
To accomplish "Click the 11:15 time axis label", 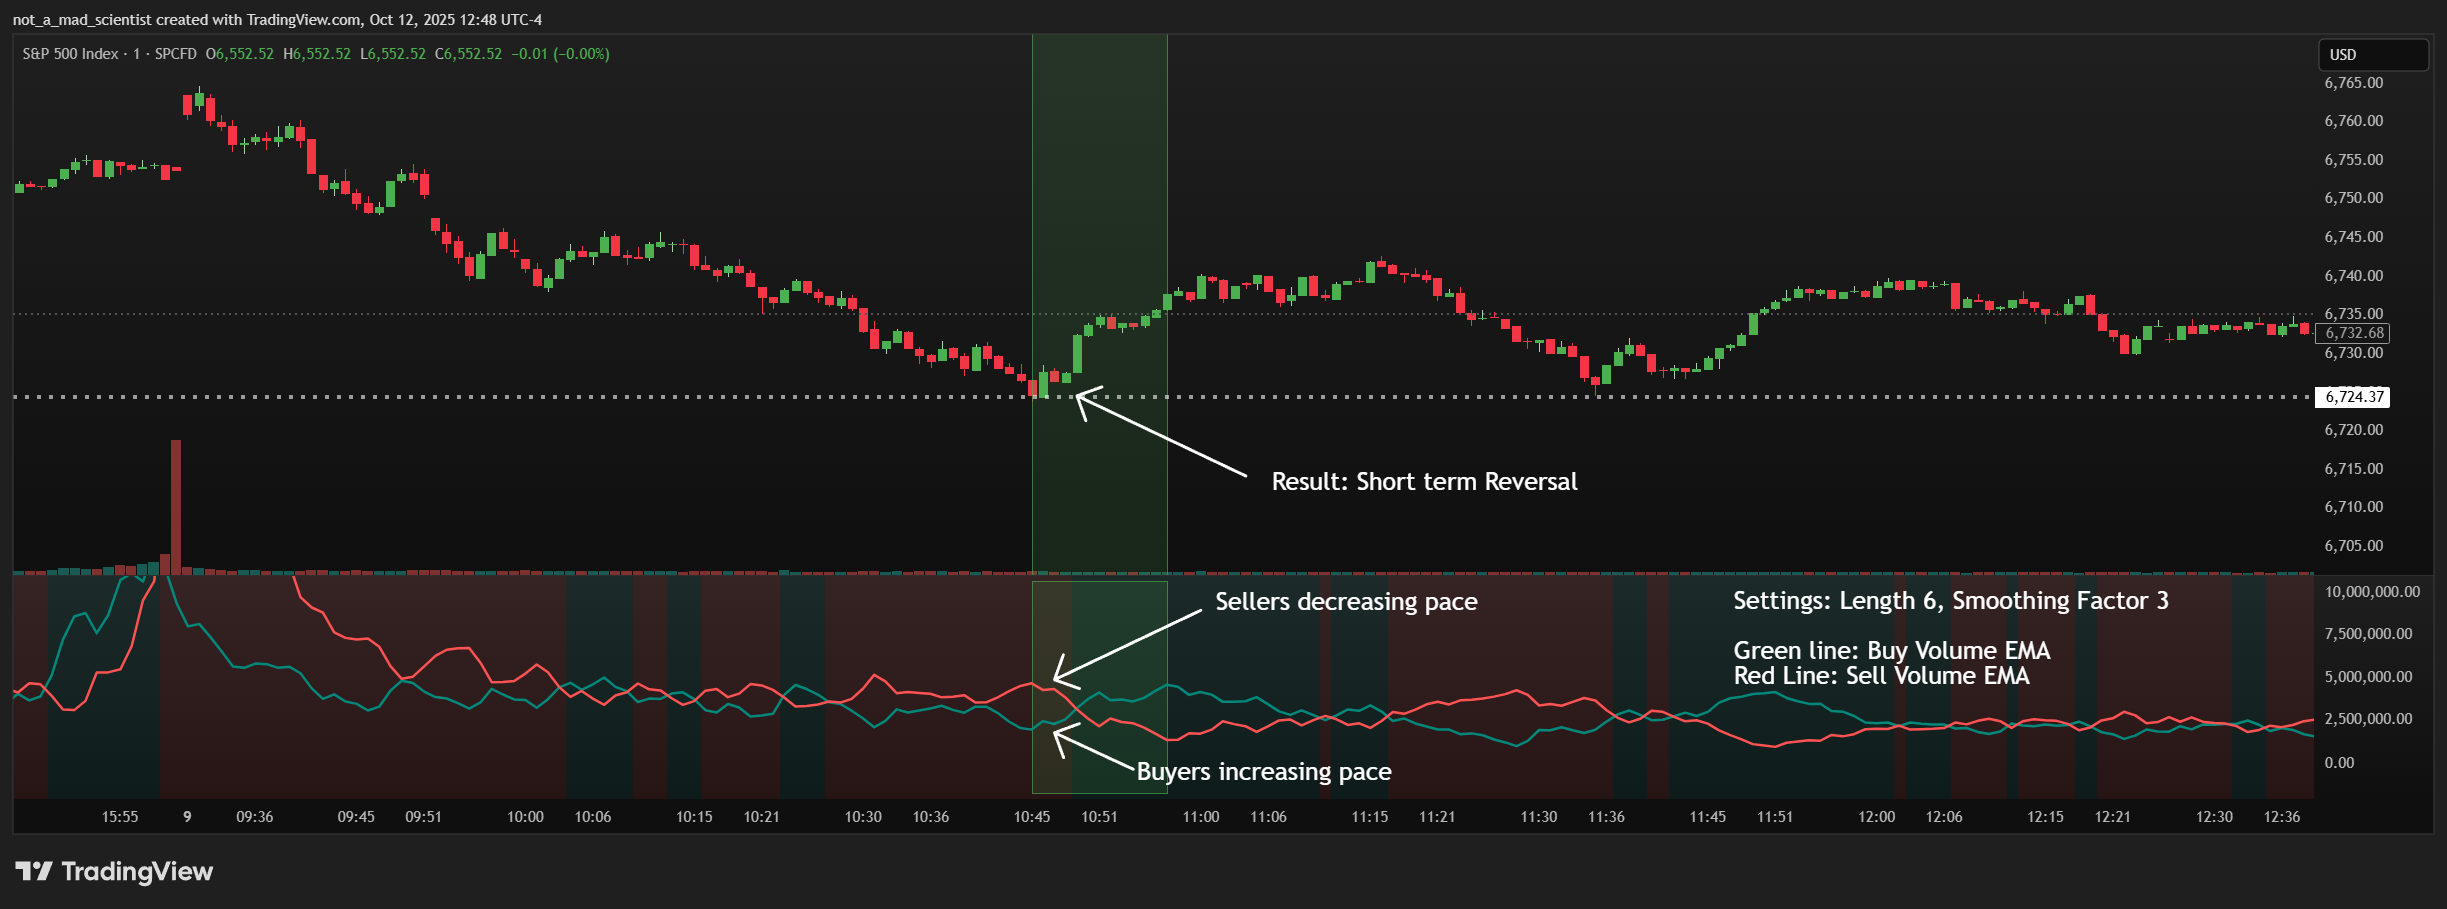I will [x=1370, y=817].
